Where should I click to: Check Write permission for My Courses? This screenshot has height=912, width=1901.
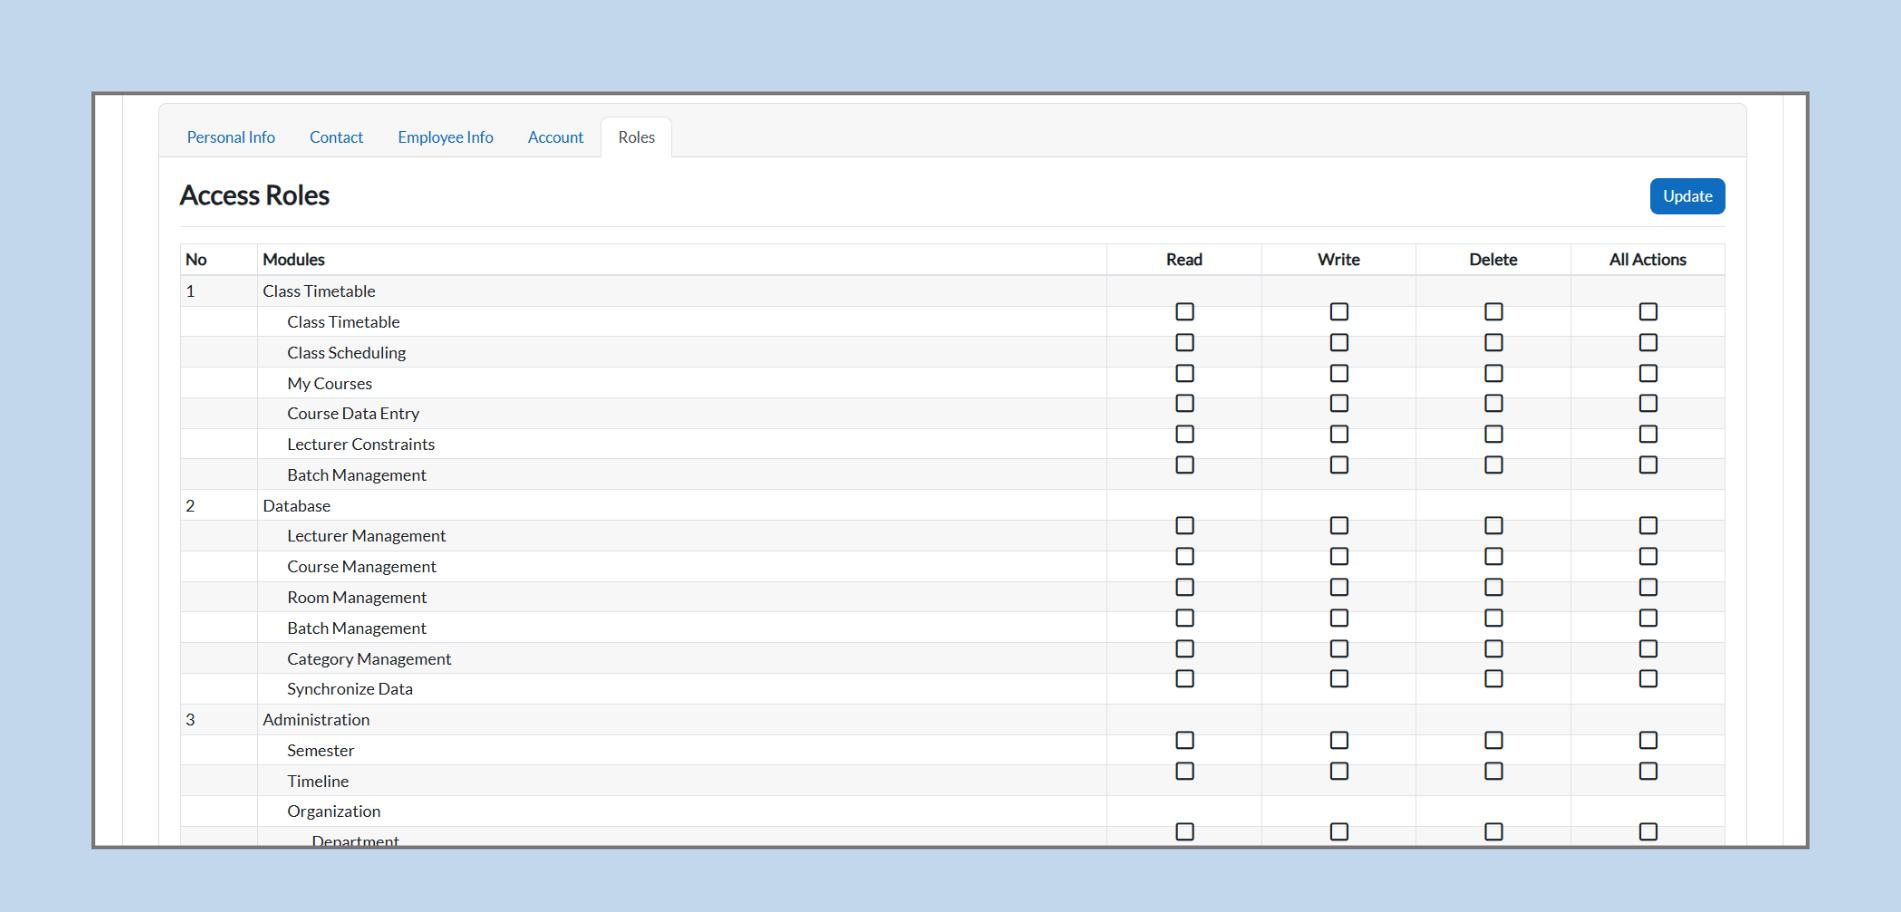tap(1338, 374)
